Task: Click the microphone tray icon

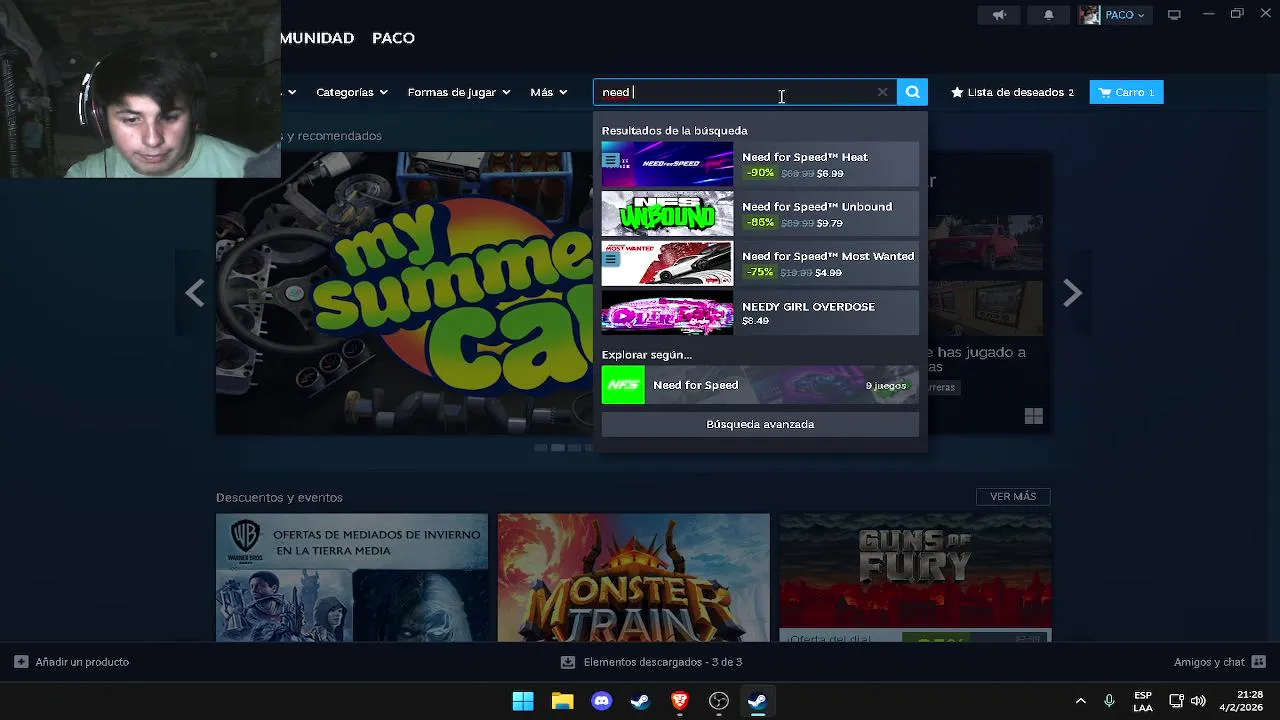Action: [1109, 701]
